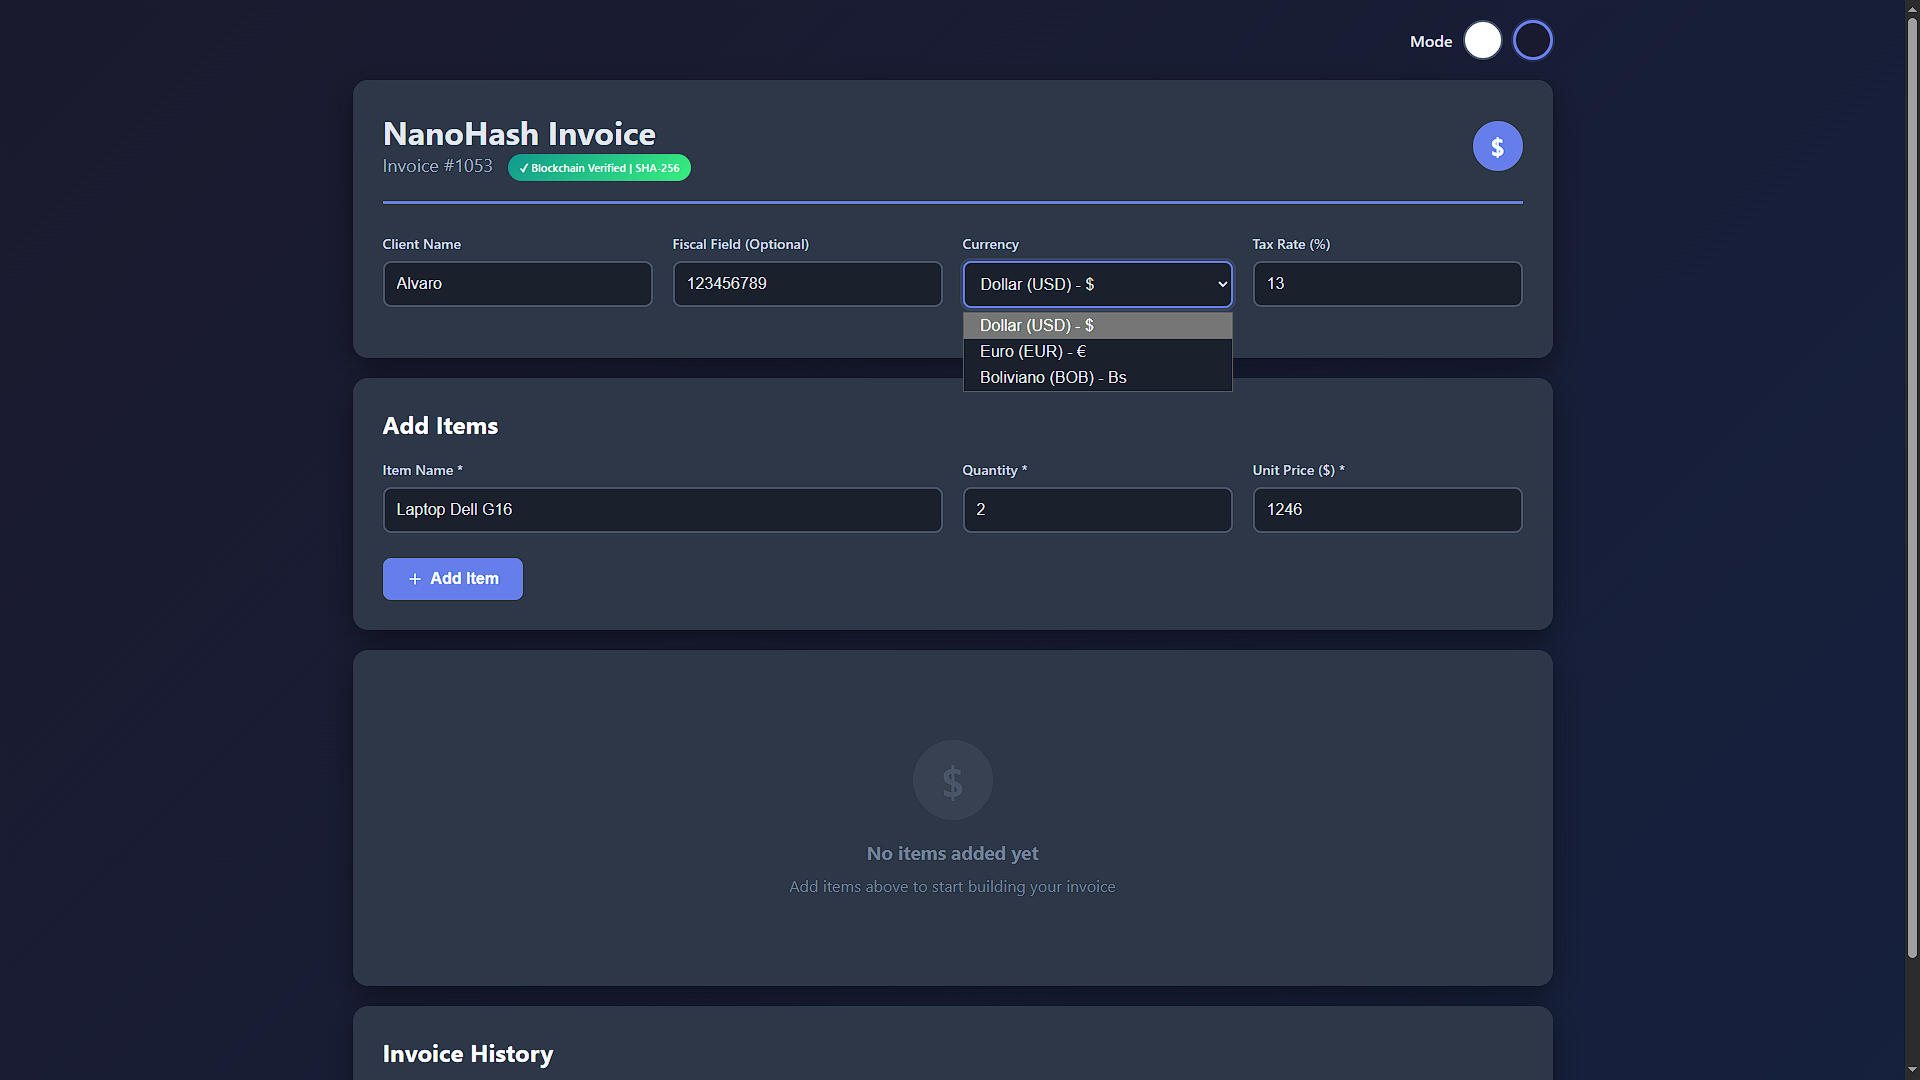Click the Item Name field Laptop Dell G16
1920x1080 pixels.
coord(662,510)
